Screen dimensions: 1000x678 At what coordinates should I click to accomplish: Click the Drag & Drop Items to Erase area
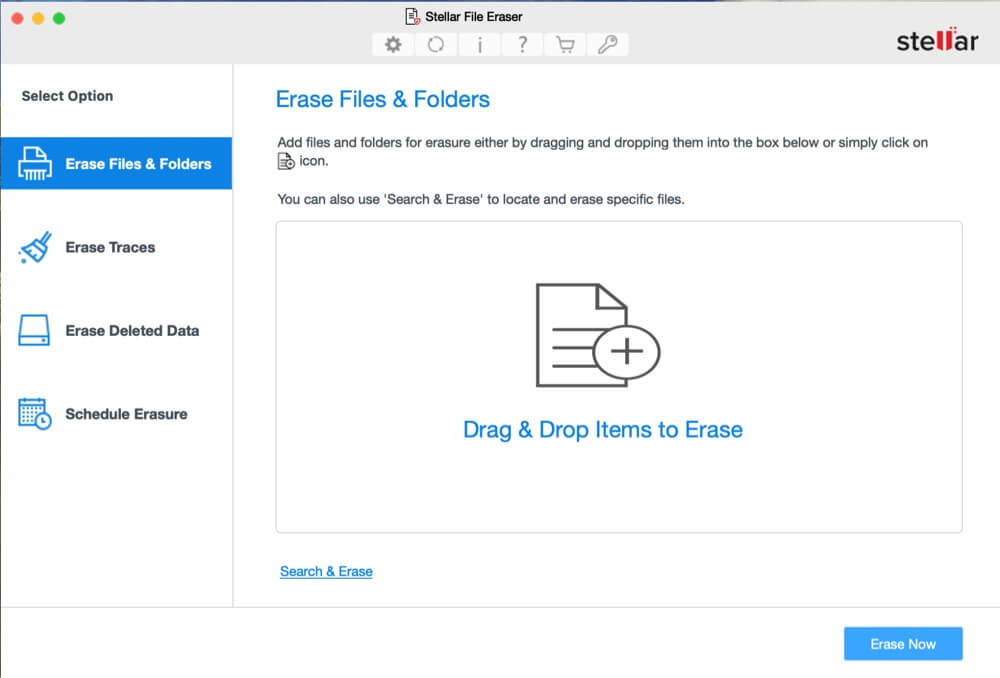[603, 430]
